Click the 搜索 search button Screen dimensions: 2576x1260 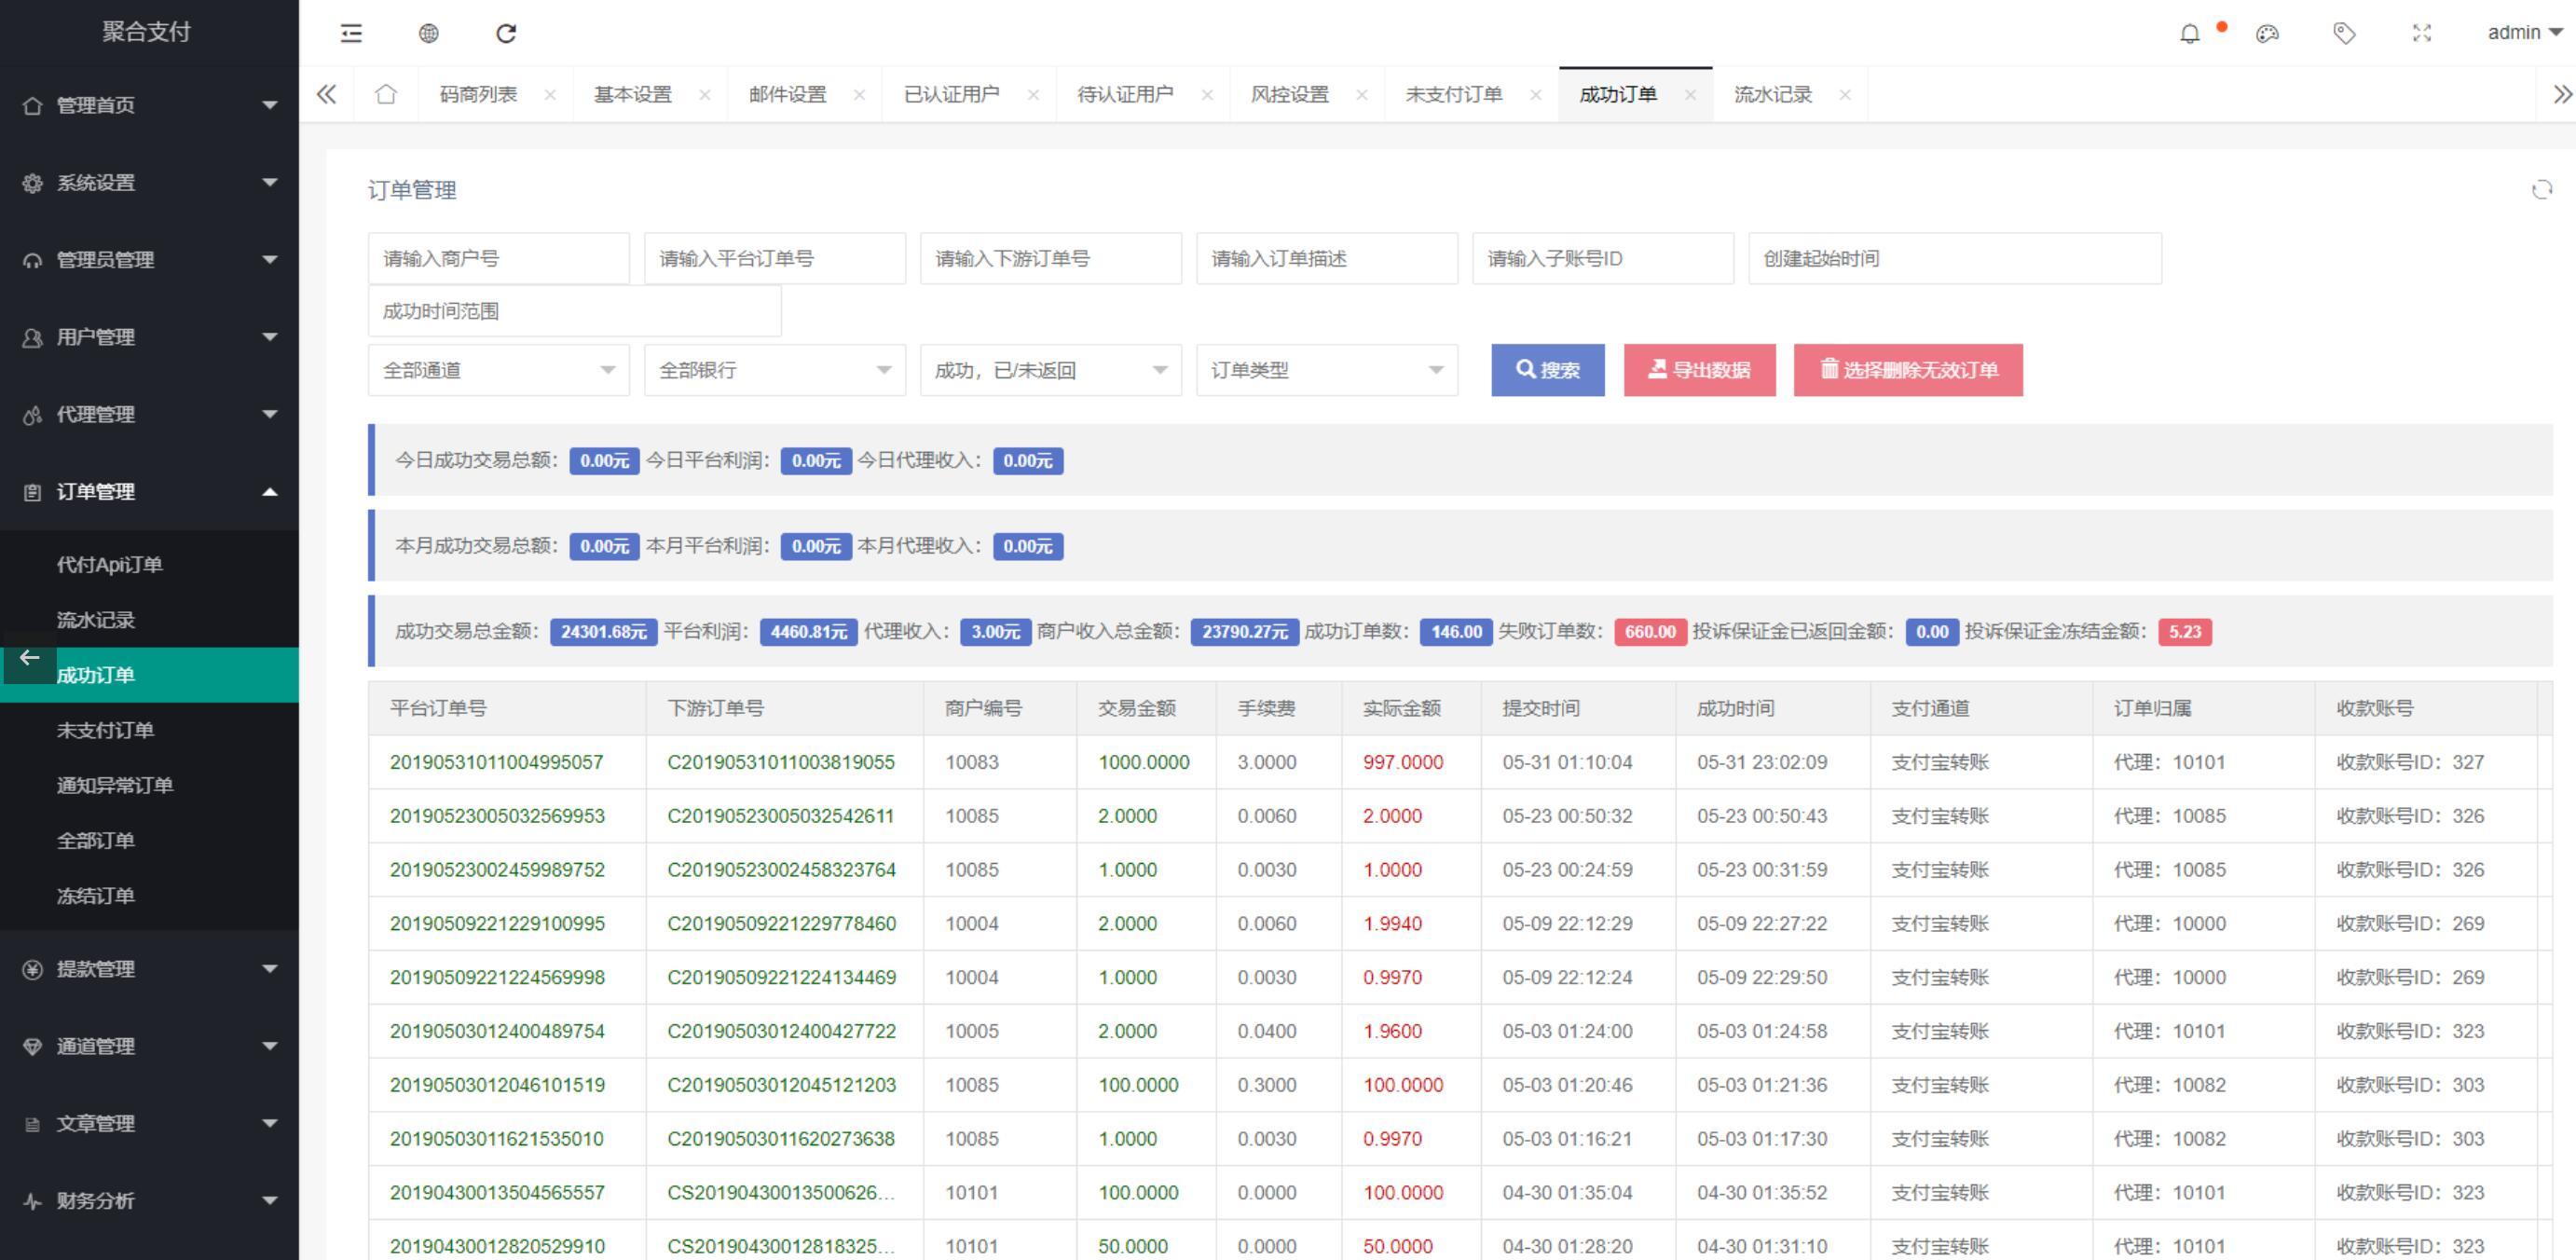tap(1547, 370)
